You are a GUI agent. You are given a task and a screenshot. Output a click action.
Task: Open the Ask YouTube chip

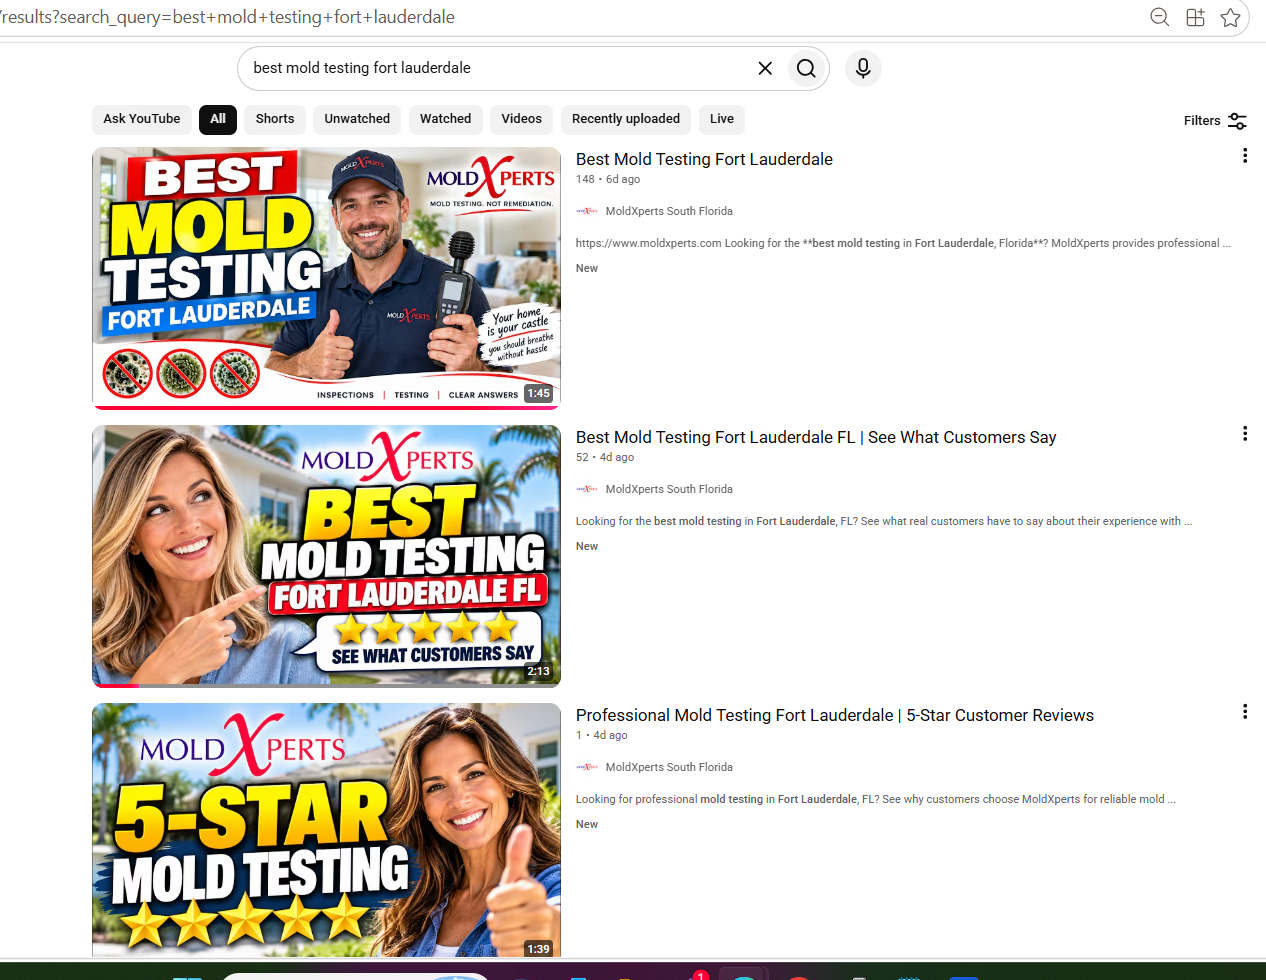(142, 119)
